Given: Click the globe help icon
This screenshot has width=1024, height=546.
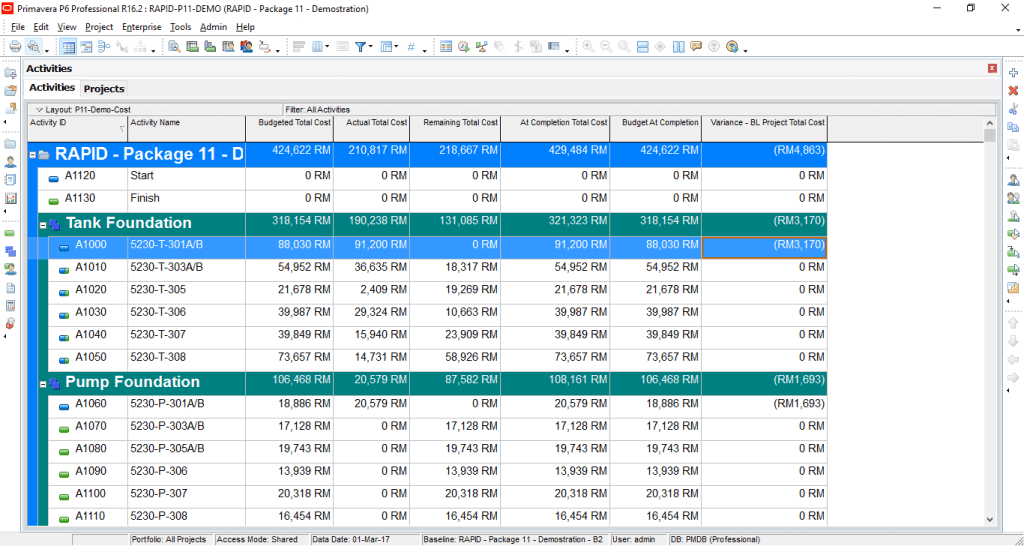Looking at the screenshot, I should (x=732, y=46).
